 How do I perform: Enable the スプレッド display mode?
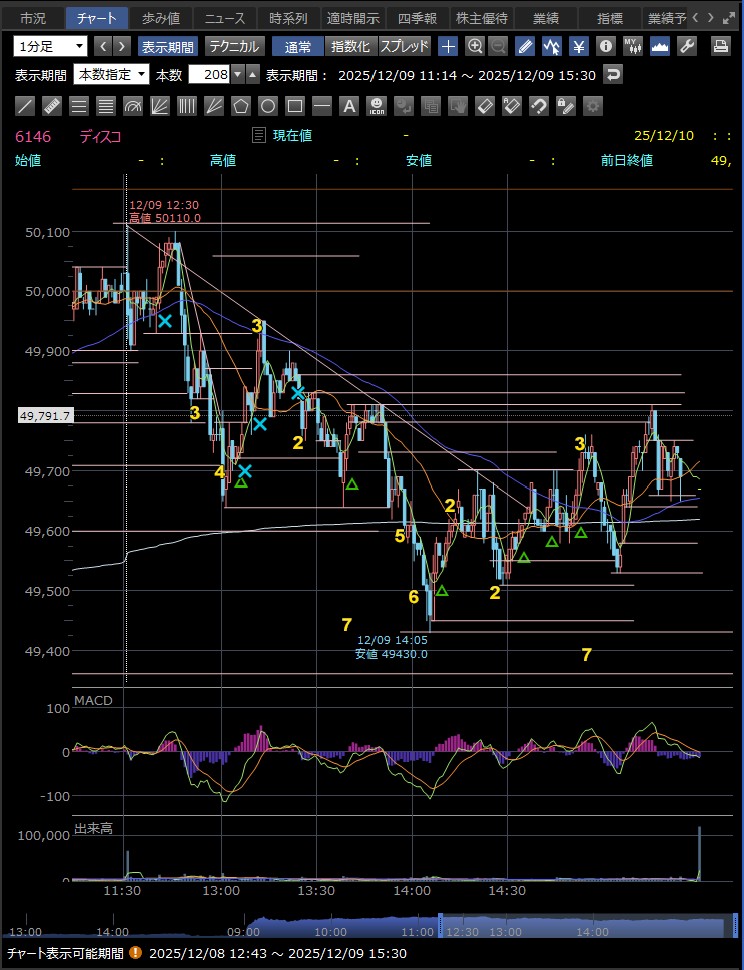point(404,46)
